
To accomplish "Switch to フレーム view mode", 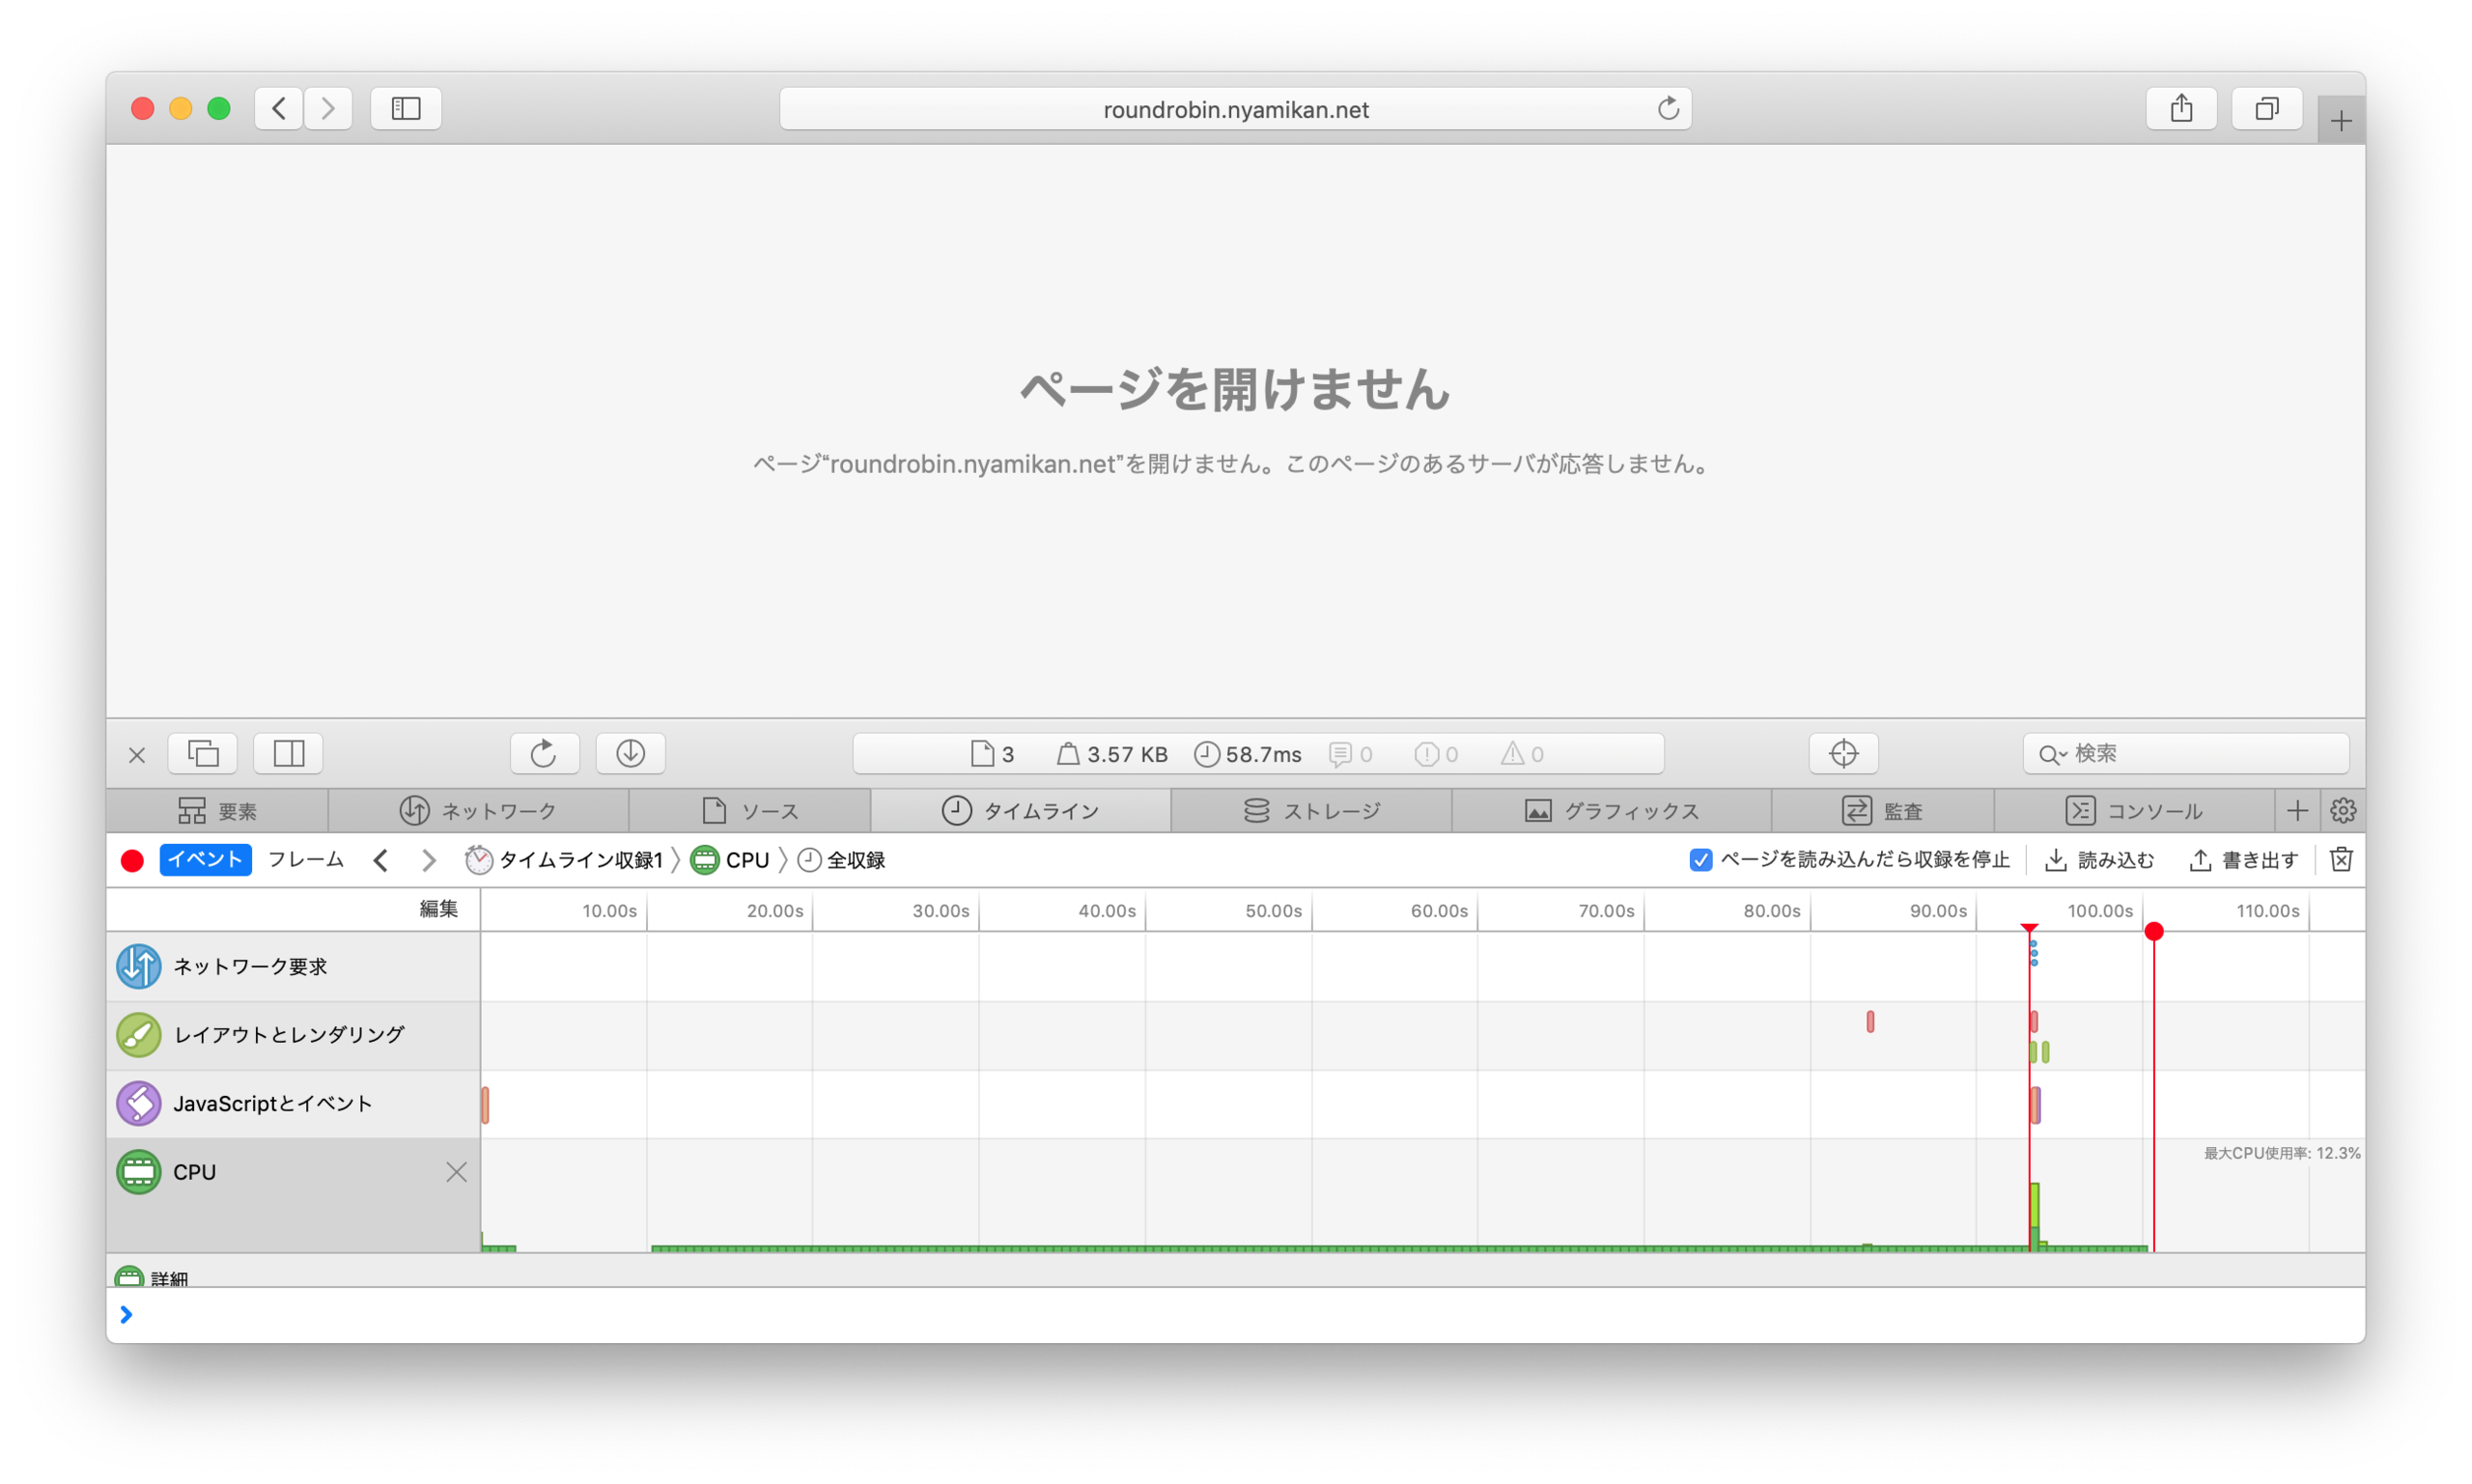I will 306,860.
